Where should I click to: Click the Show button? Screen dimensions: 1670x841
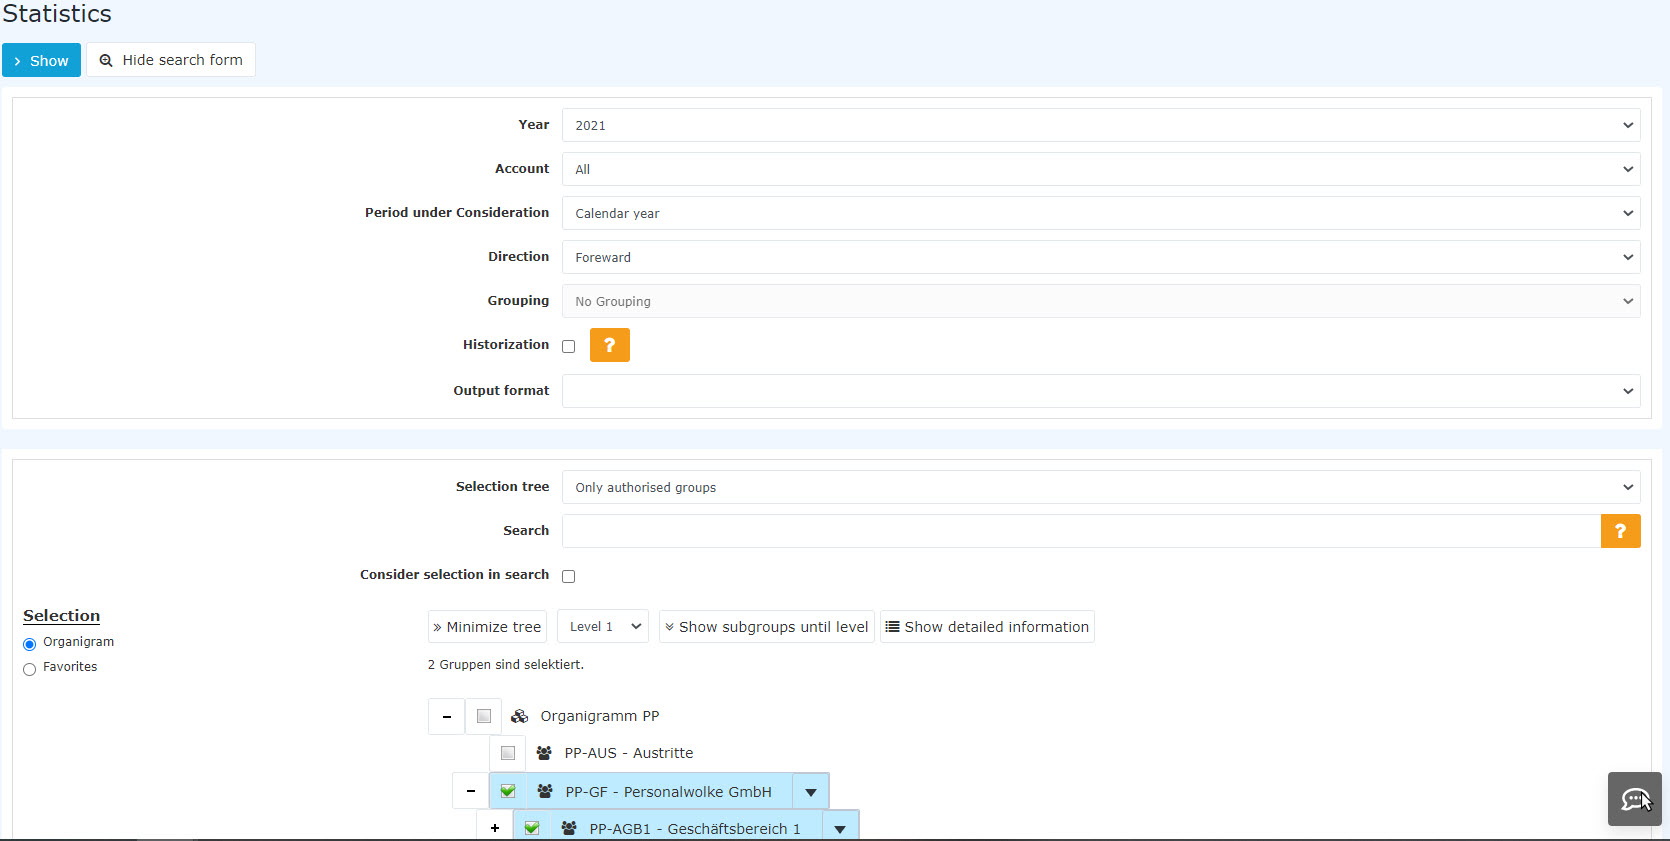pyautogui.click(x=41, y=60)
